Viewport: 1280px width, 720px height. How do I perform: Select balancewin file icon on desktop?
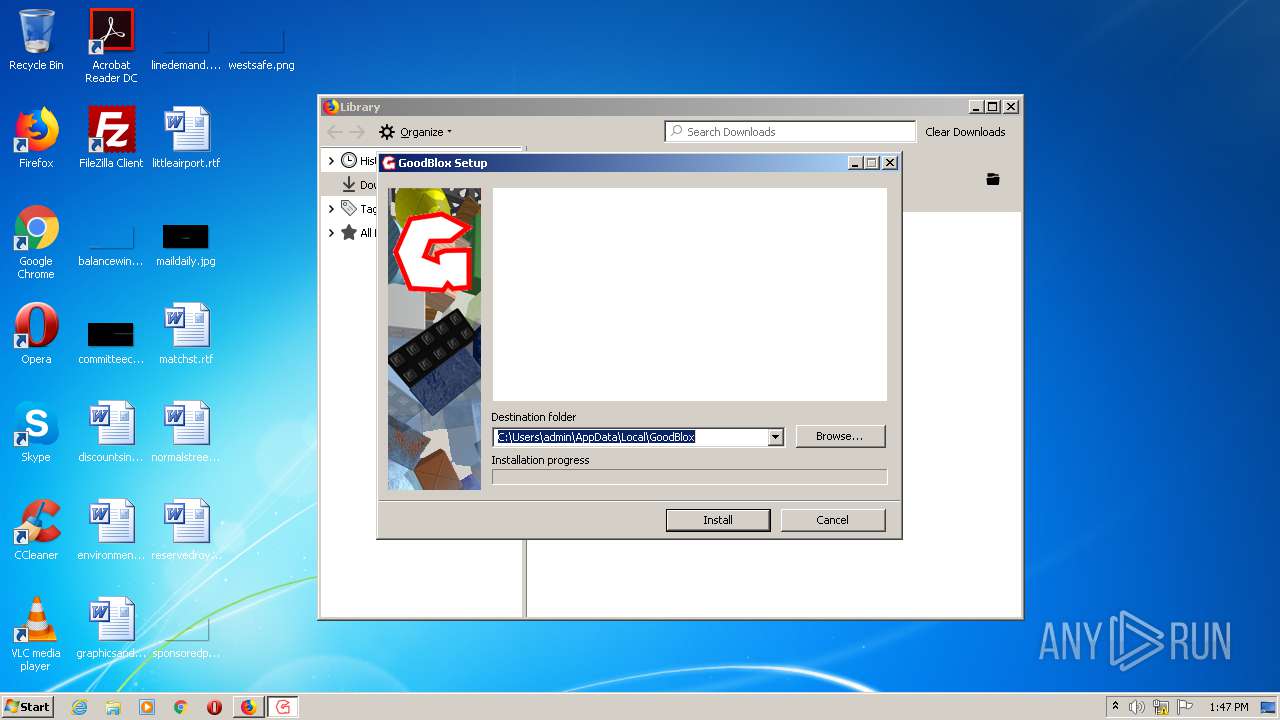pos(111,245)
